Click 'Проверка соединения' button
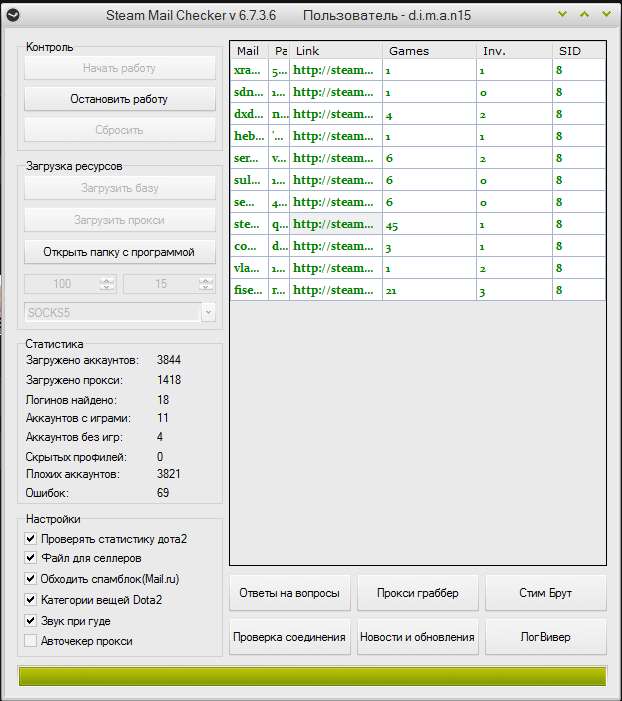622x701 pixels. (x=289, y=637)
